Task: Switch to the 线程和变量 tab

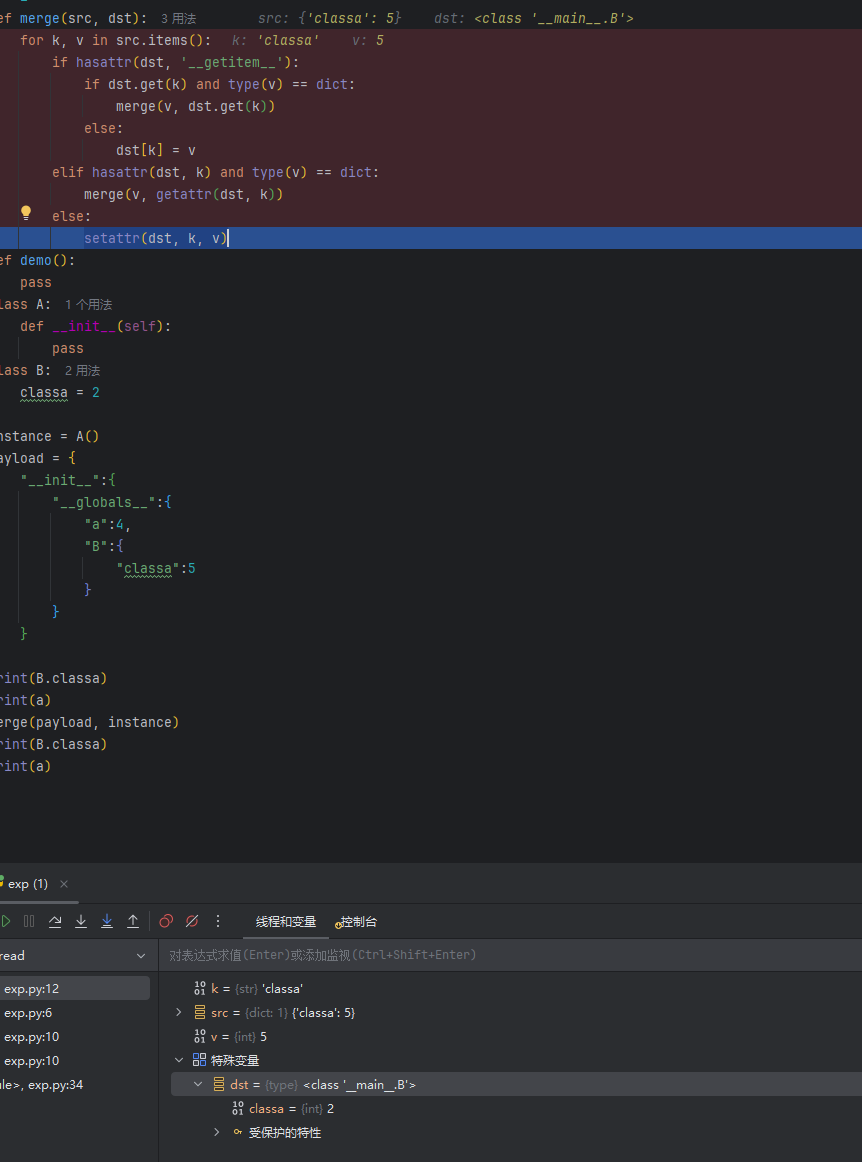Action: (285, 921)
